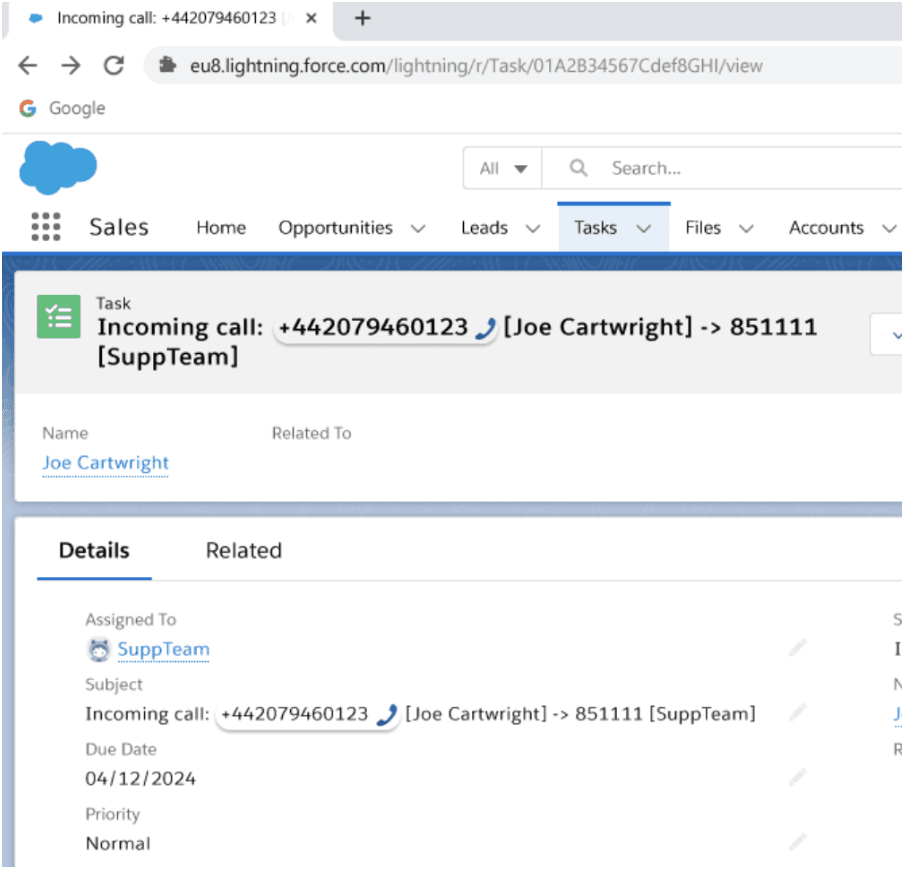This screenshot has height=869, width=904.
Task: Reload the page with the refresh icon
Action: coord(114,66)
